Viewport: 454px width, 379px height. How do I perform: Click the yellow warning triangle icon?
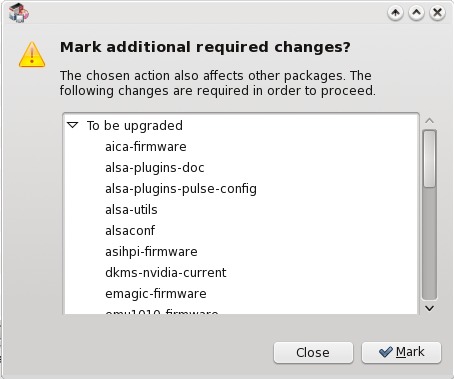[32, 54]
